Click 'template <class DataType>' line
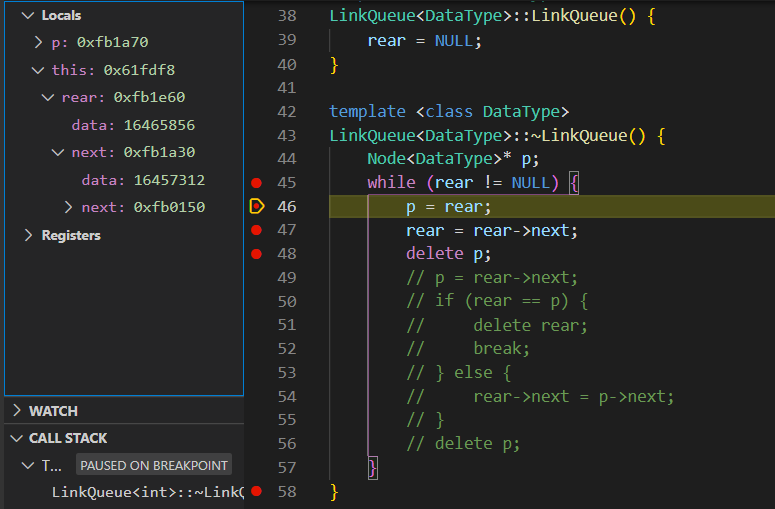Image resolution: width=775 pixels, height=509 pixels. point(449,112)
